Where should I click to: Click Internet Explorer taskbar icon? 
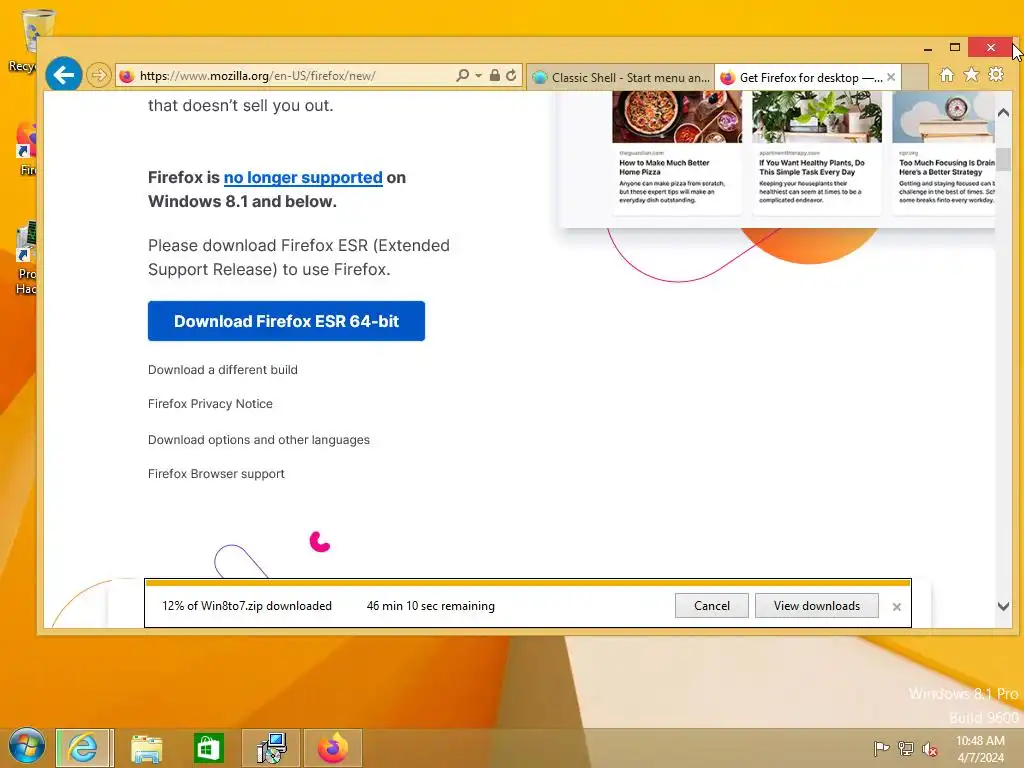click(x=84, y=748)
